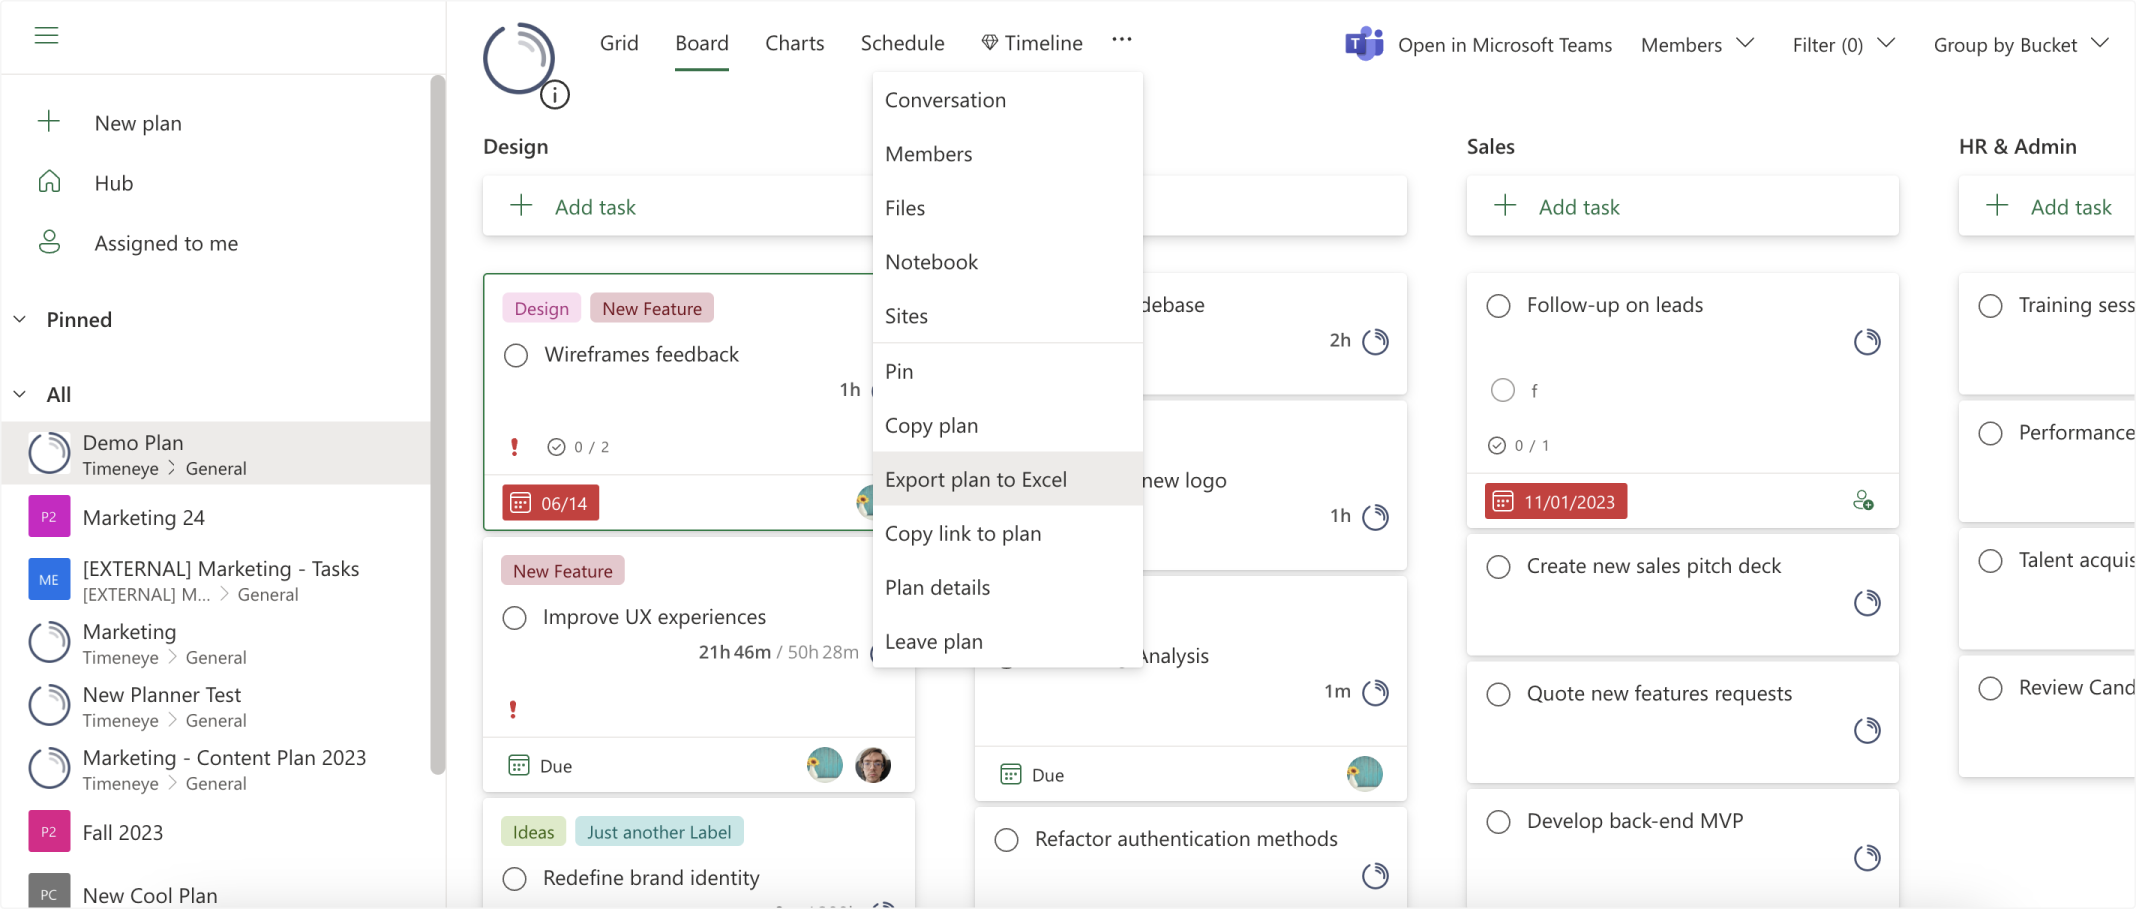Complete the Redefine brand identity task
Viewport: 2136px width, 909px height.
click(x=514, y=878)
